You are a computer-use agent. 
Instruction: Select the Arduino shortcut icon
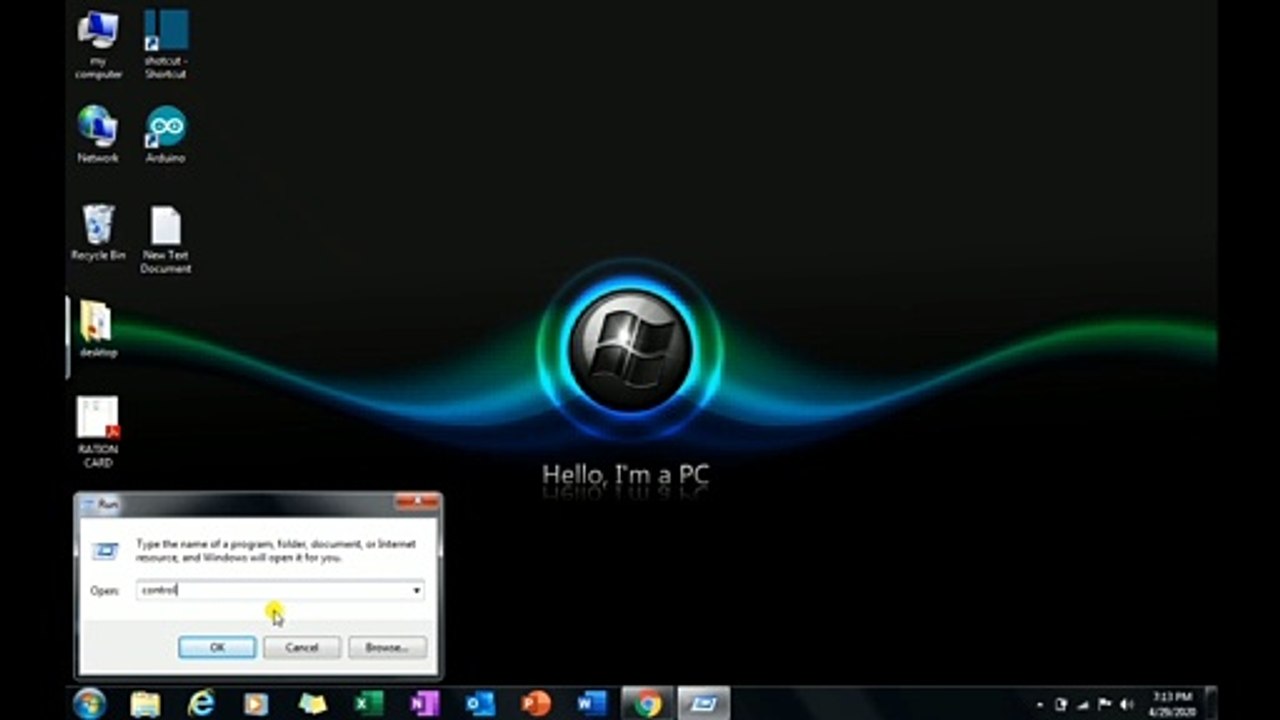click(165, 134)
